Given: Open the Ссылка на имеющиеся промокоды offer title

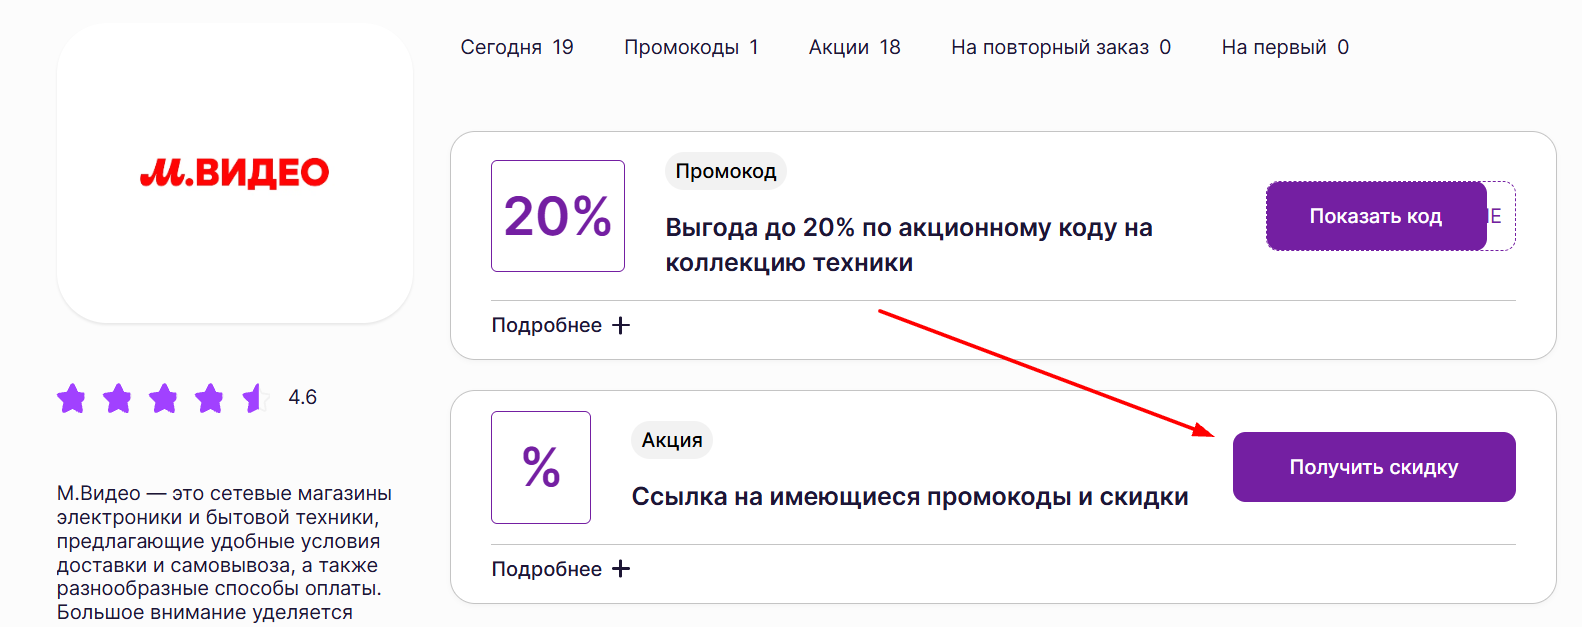Looking at the screenshot, I should [909, 497].
